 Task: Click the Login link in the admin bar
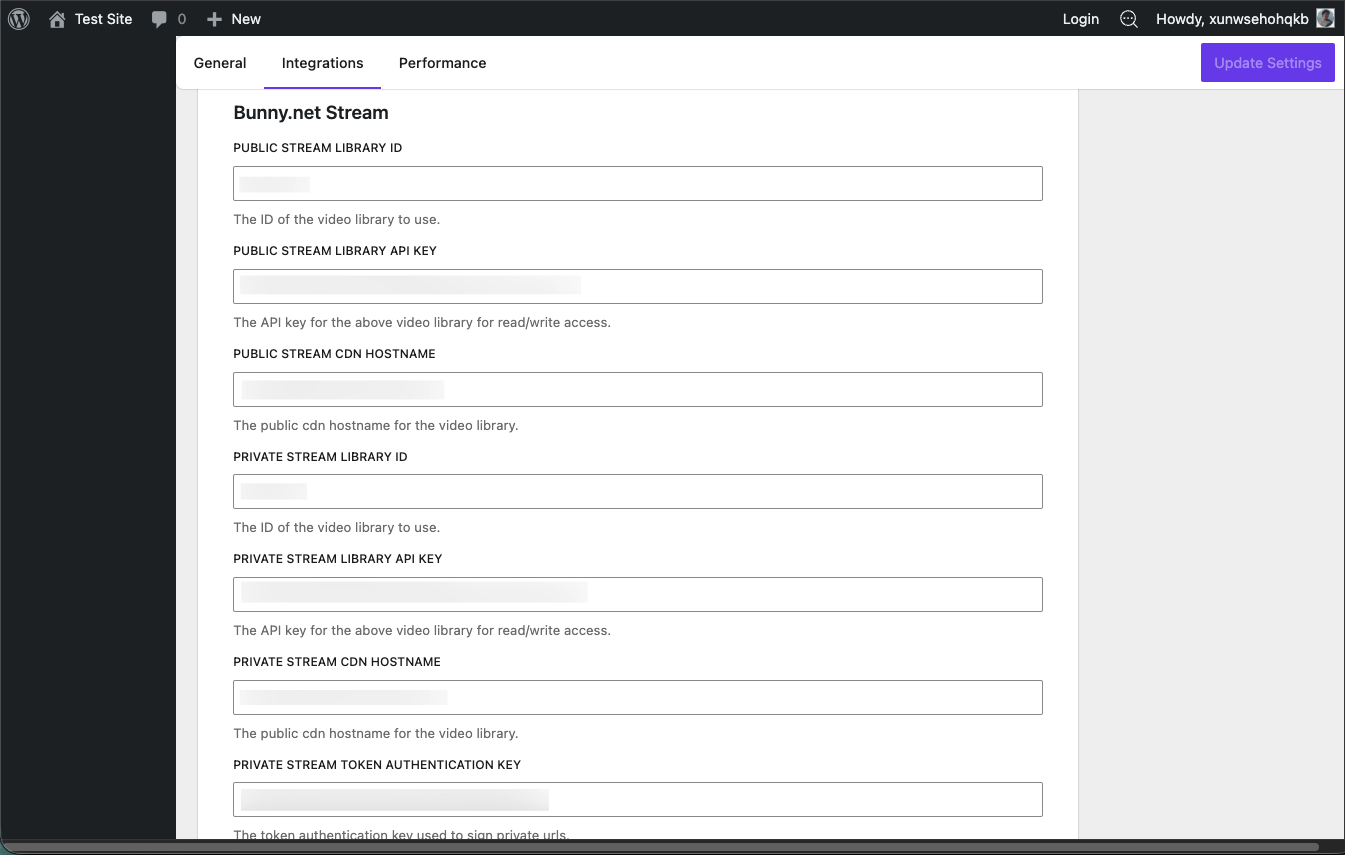[x=1080, y=18]
